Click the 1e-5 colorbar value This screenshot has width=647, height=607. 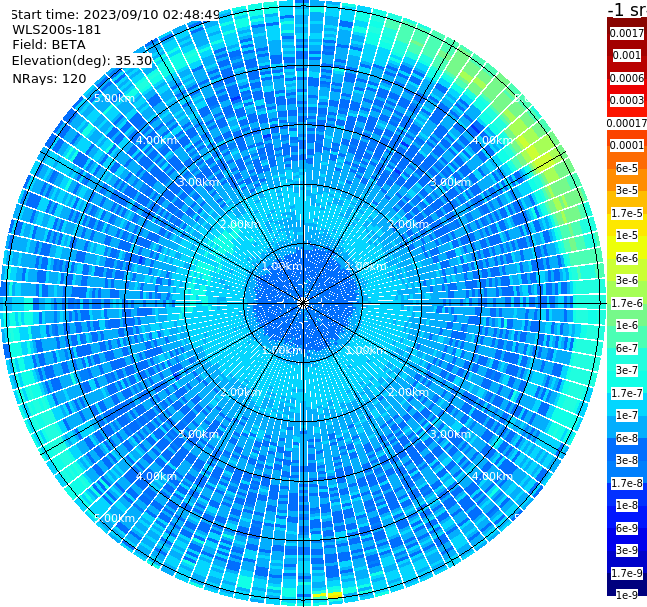click(627, 235)
